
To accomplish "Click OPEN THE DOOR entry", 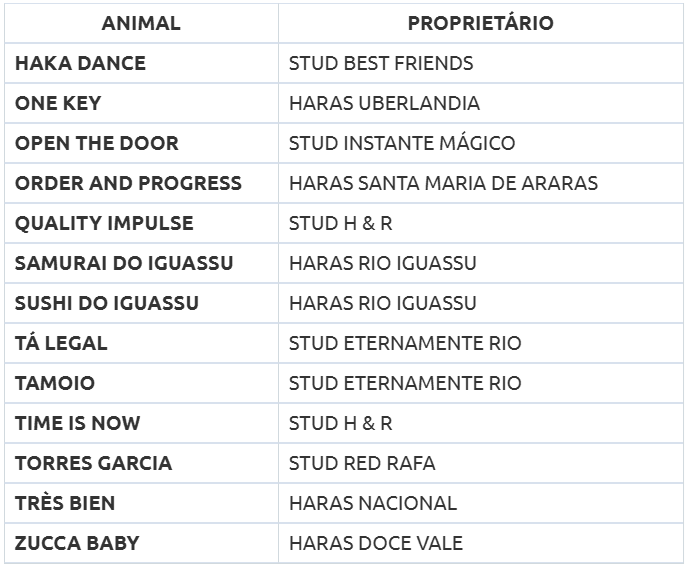I will point(97,144).
